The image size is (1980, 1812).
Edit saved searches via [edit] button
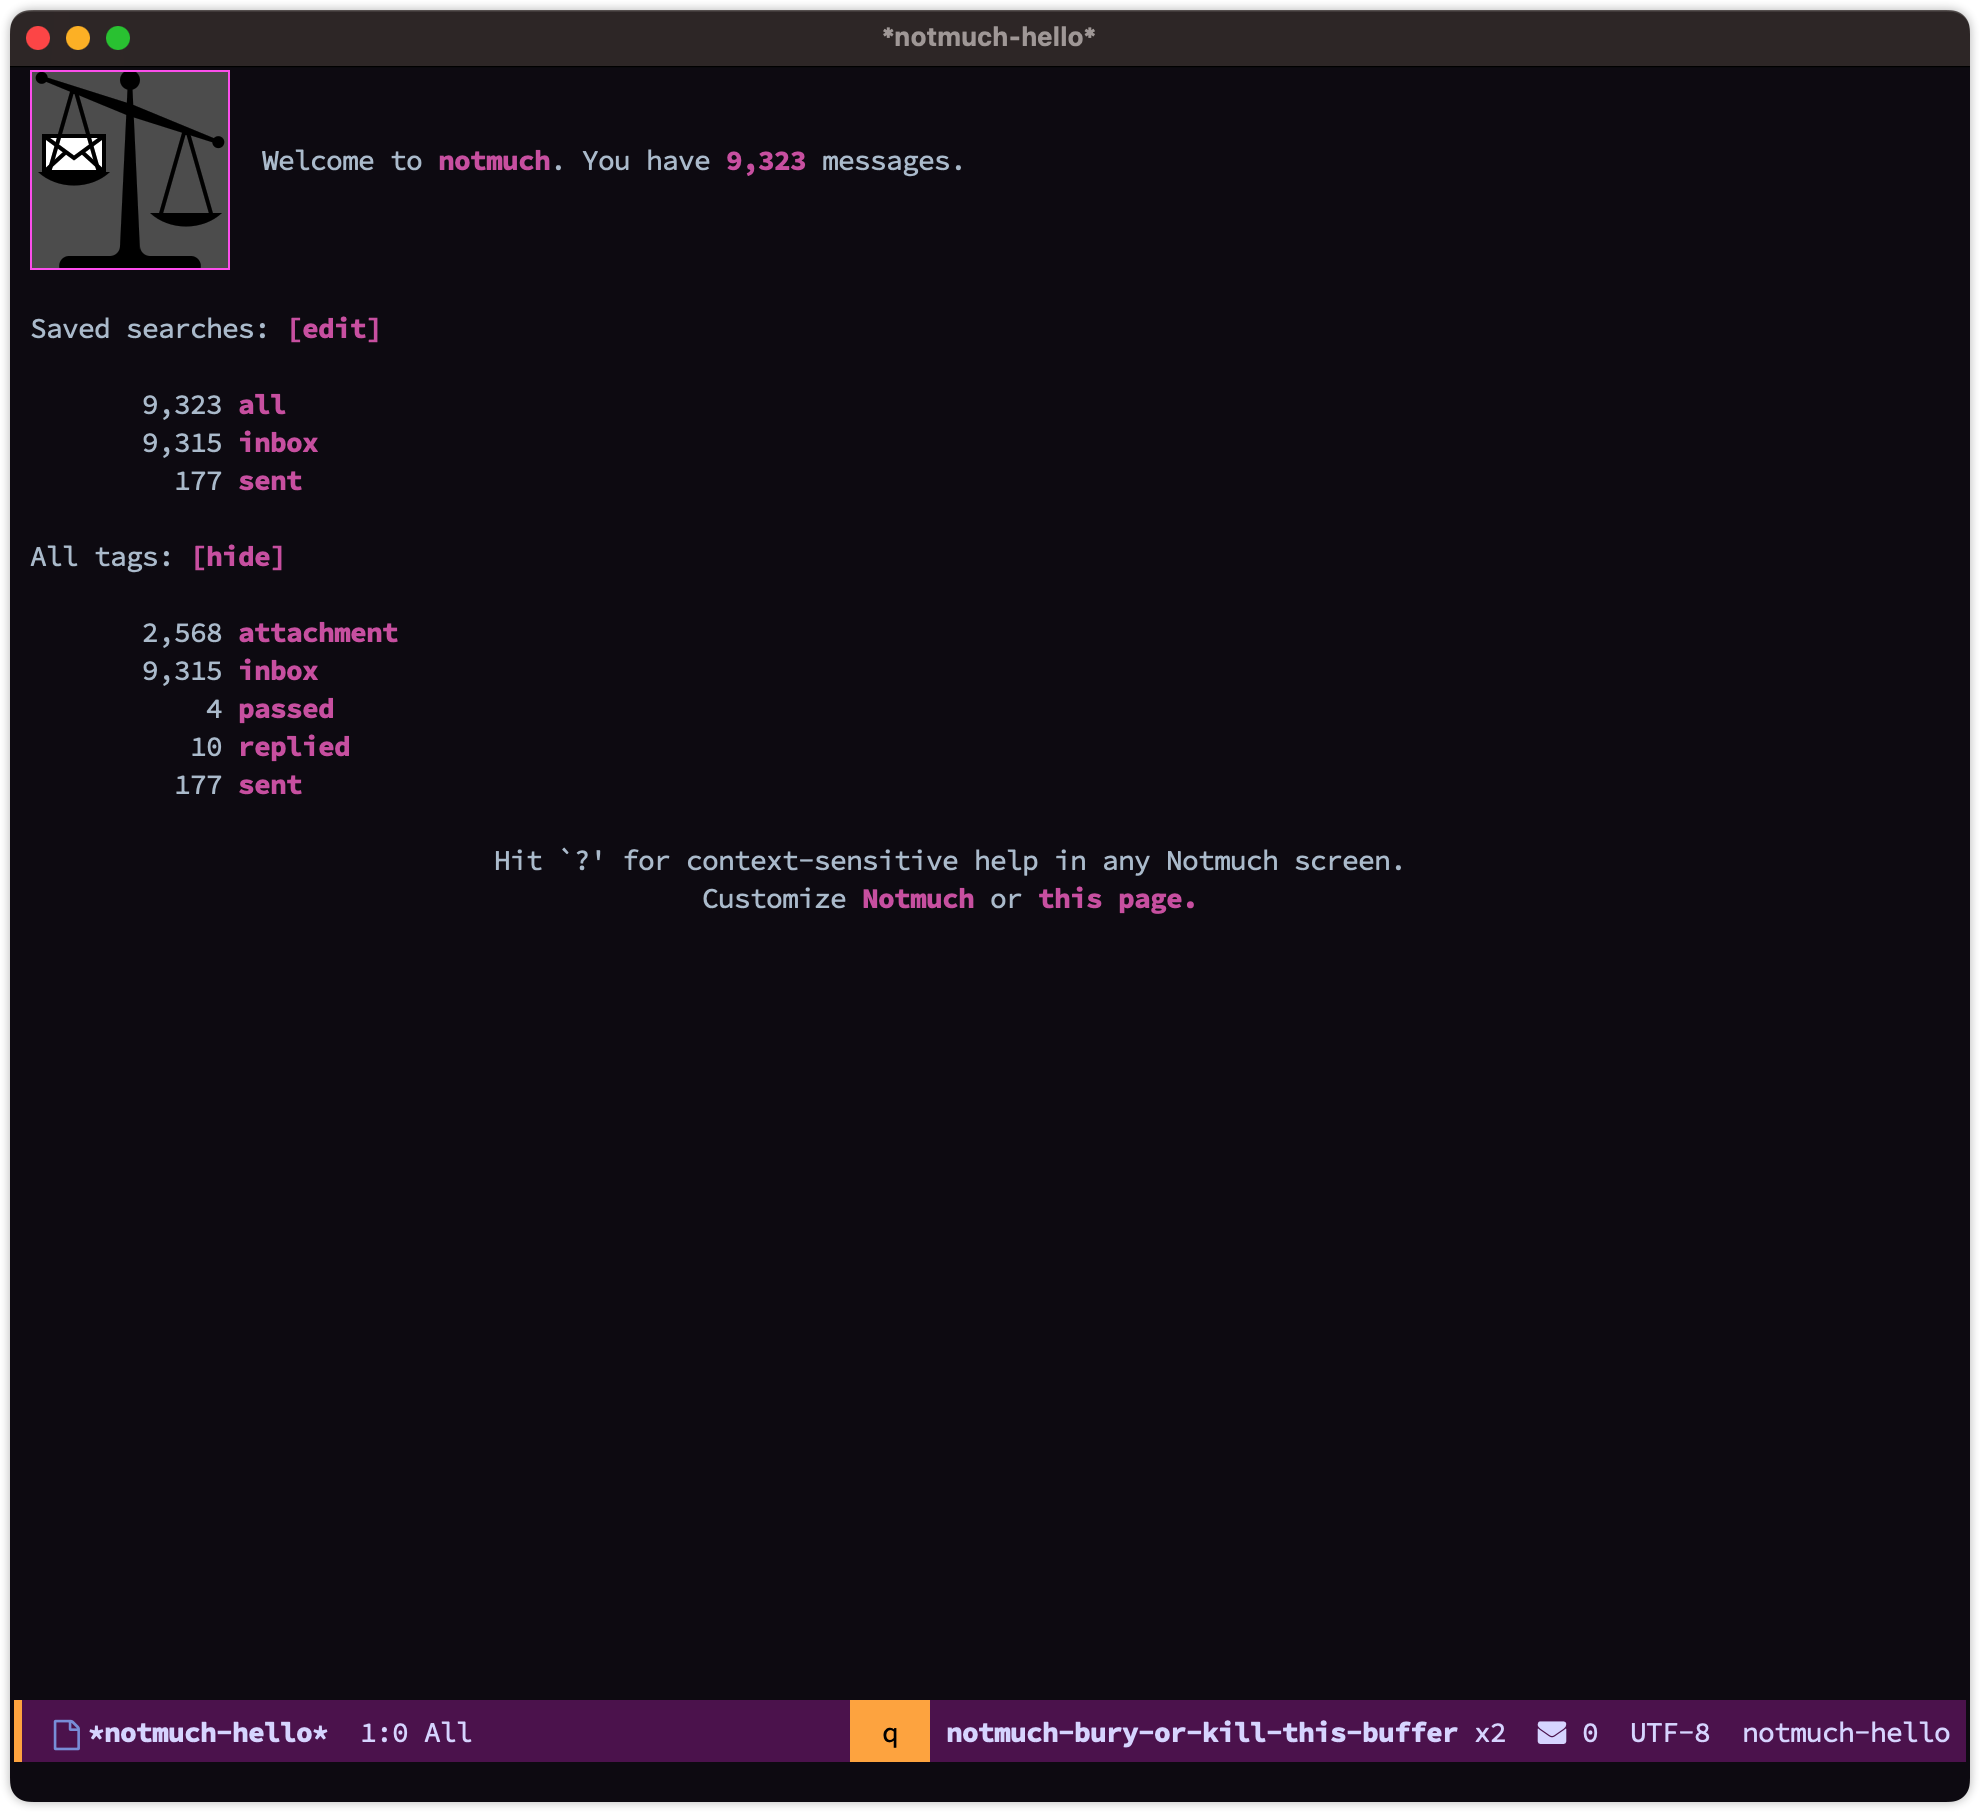pos(334,329)
